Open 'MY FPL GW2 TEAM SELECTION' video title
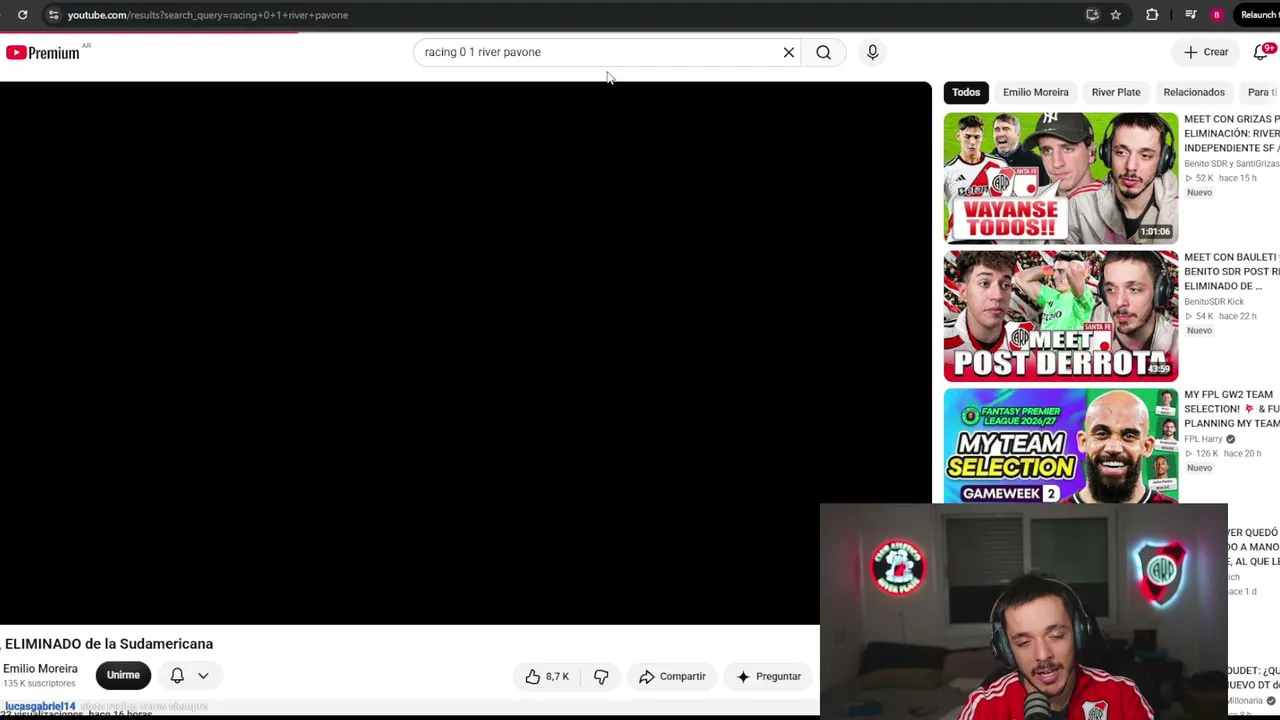This screenshot has width=1280, height=720. (1232, 409)
